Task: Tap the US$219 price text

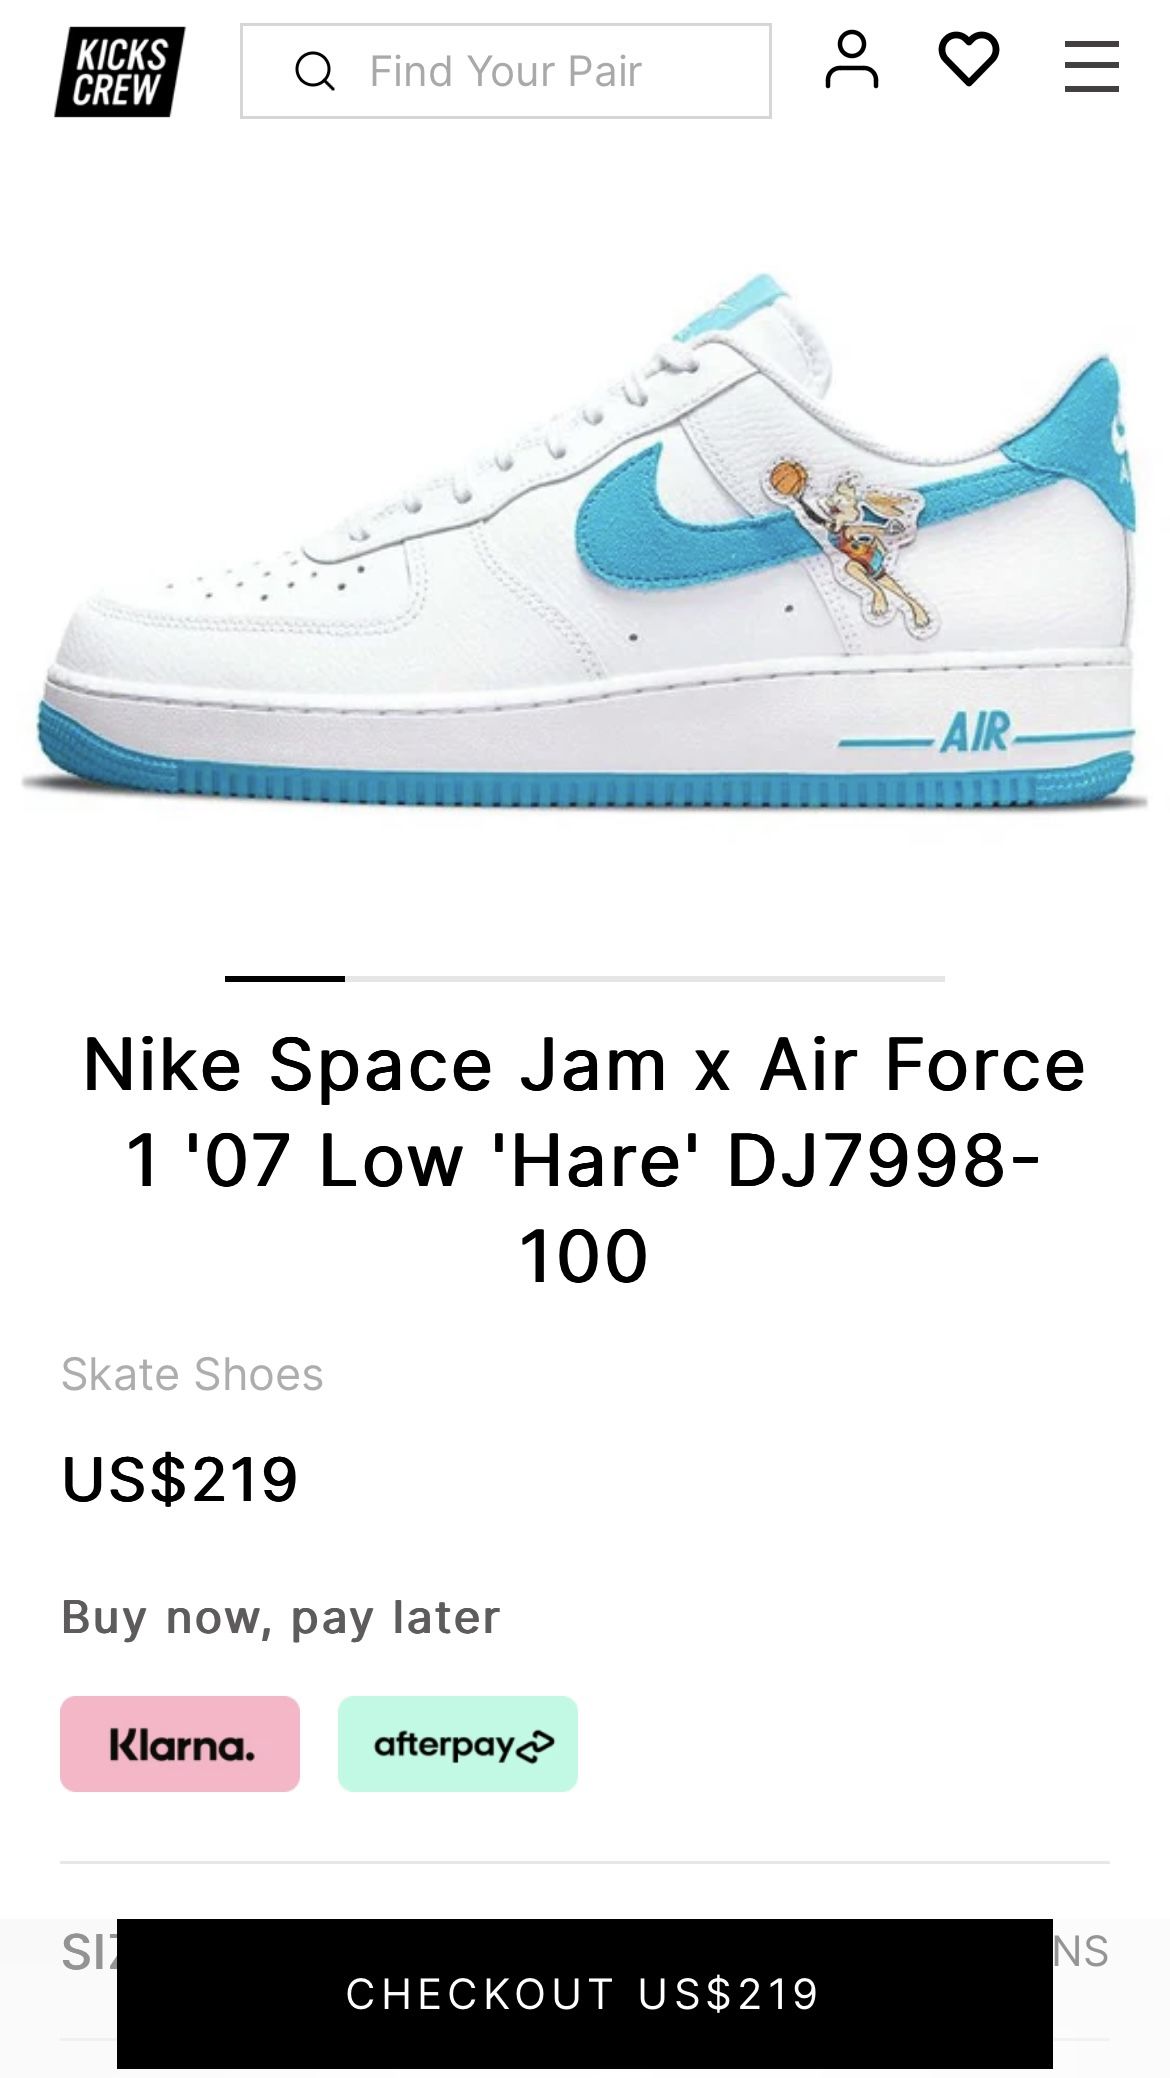Action: click(x=180, y=1479)
